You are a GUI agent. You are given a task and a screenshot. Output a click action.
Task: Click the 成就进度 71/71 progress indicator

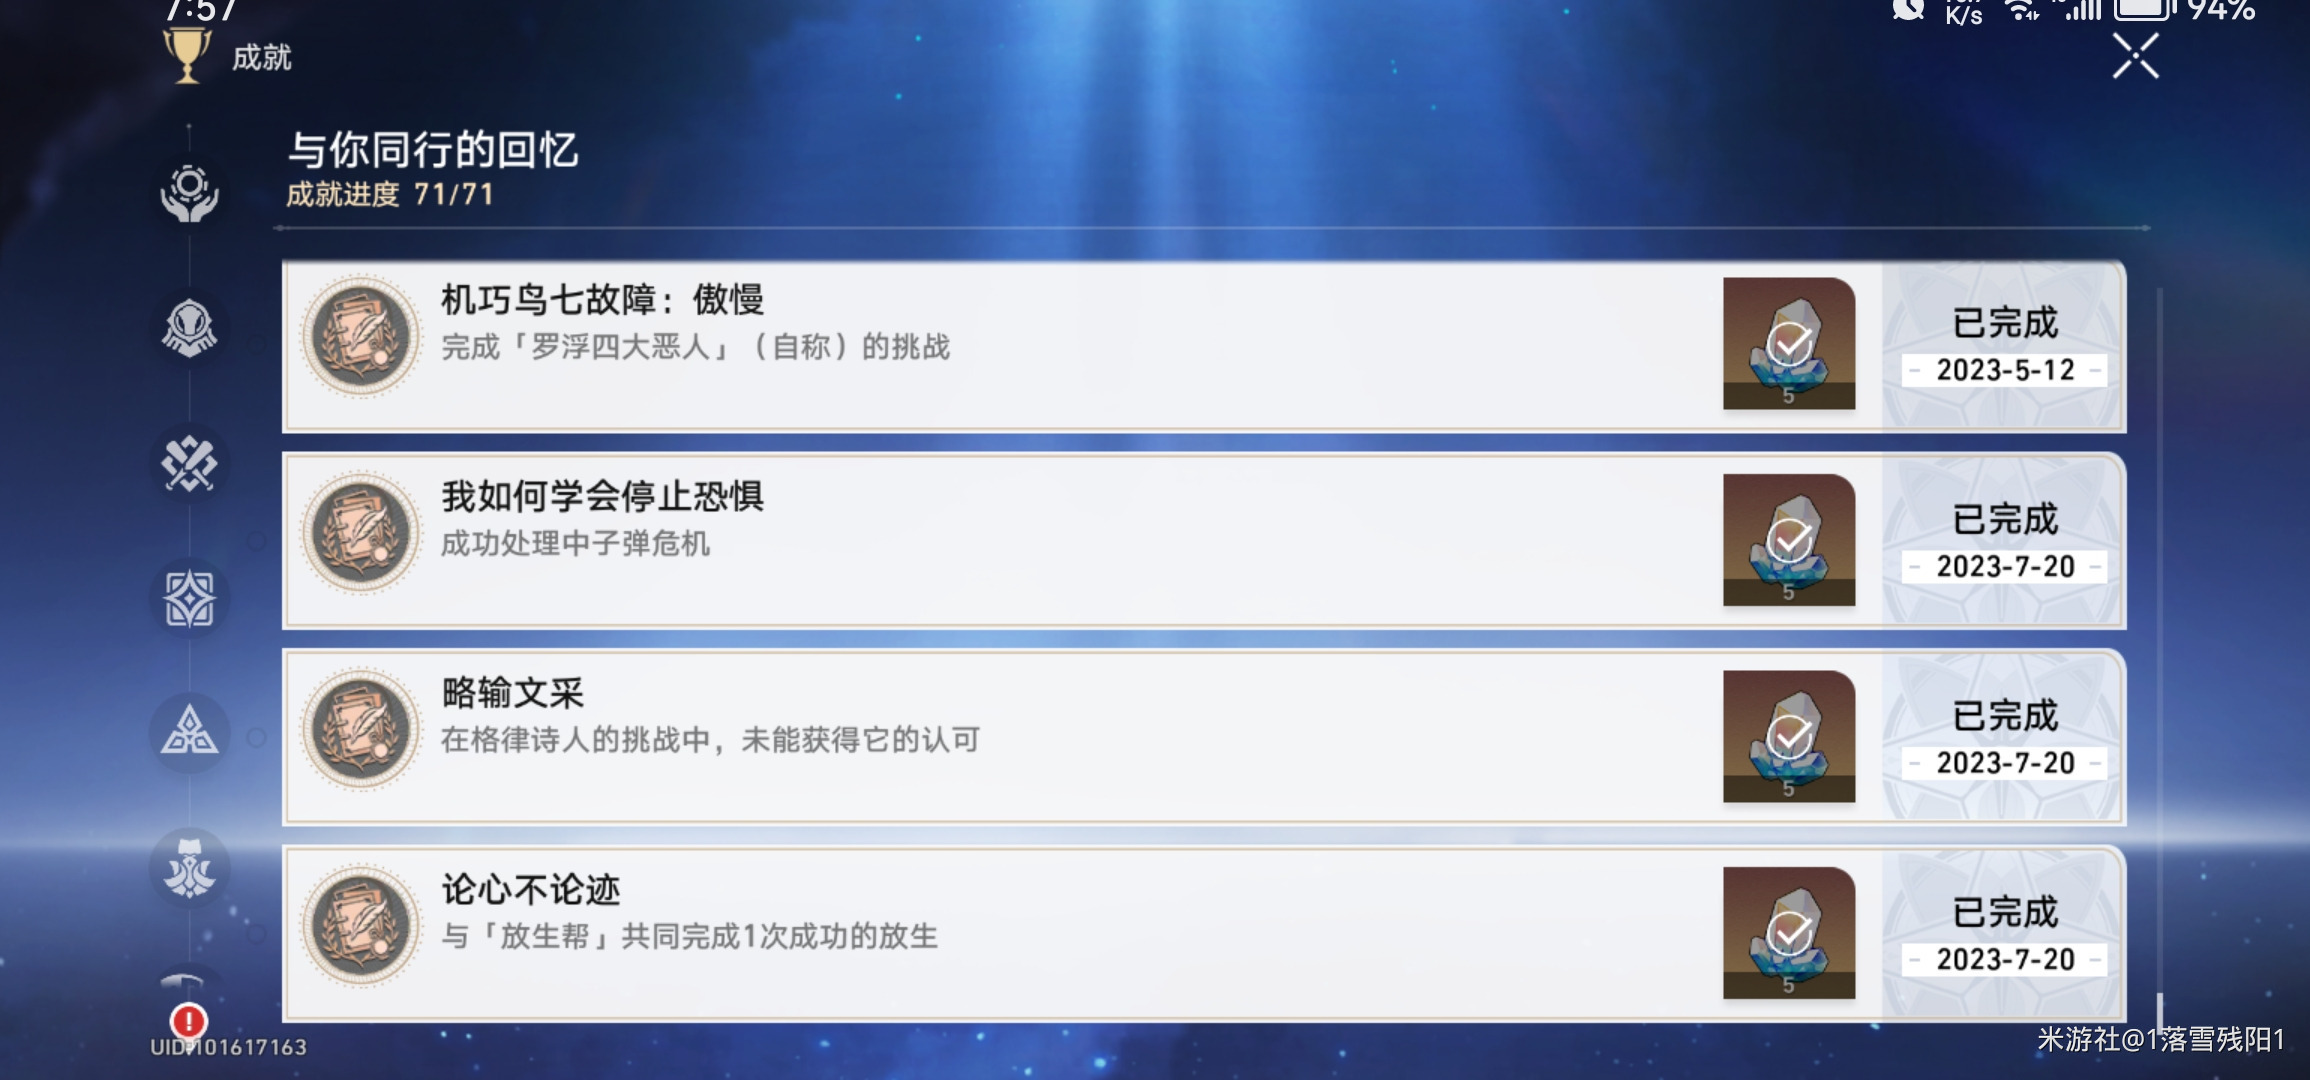[389, 198]
